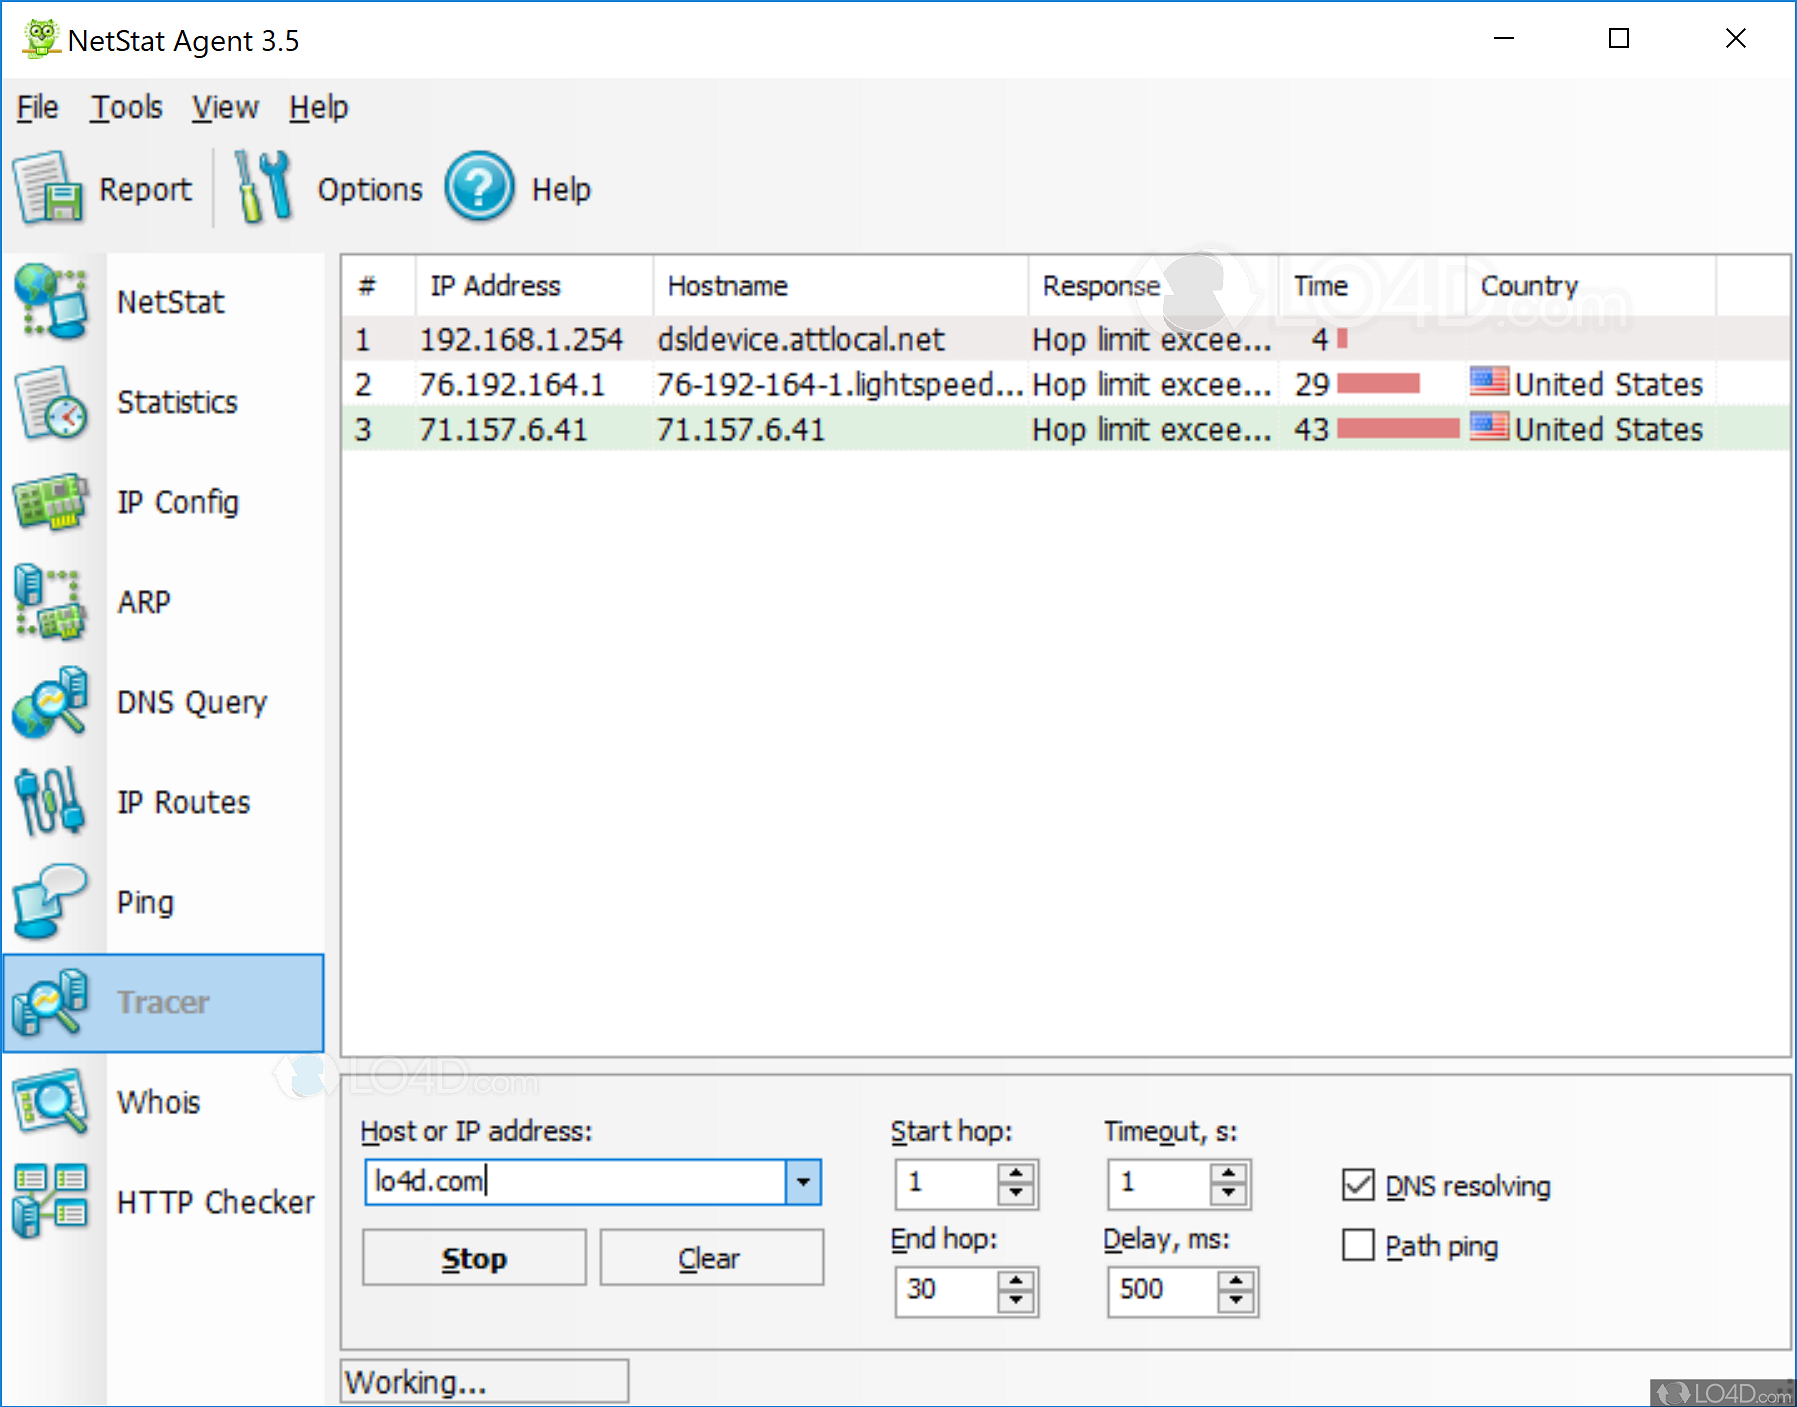Viewport: 1797px width, 1407px height.
Task: Enable Path ping option
Action: [x=1358, y=1245]
